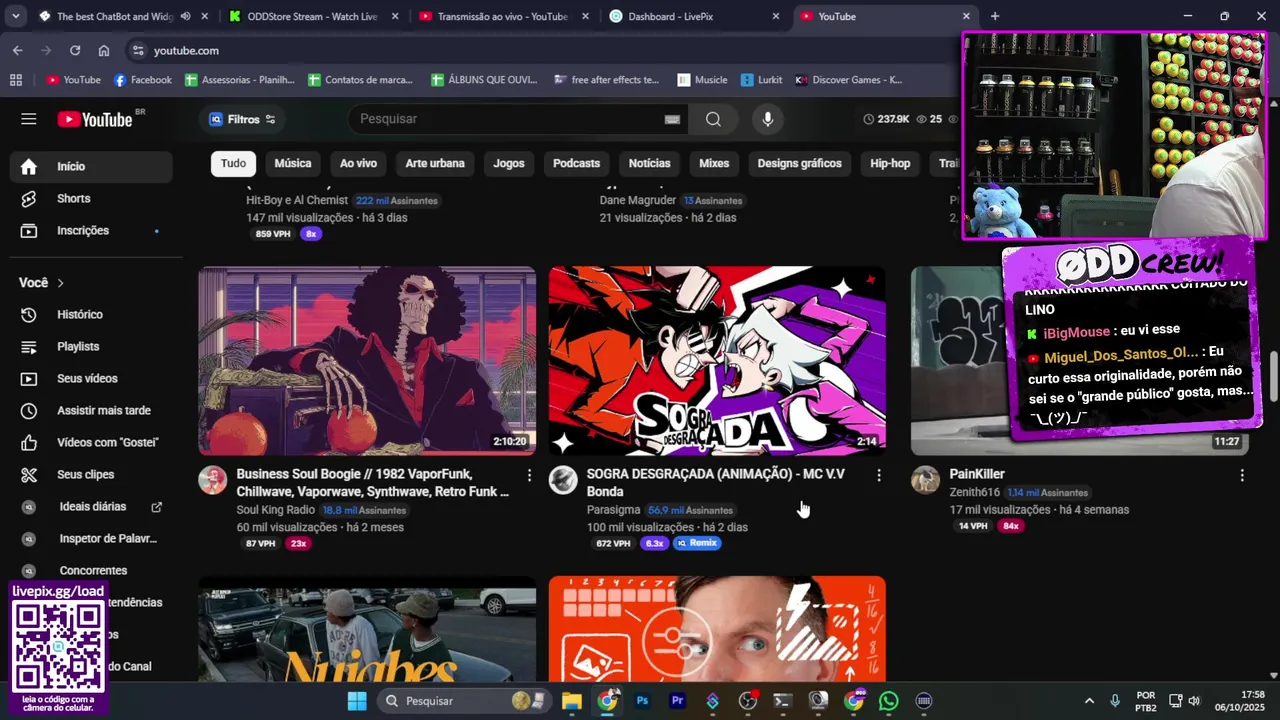Open Dane Magruder channel link
The height and width of the screenshot is (720, 1280).
pyautogui.click(x=638, y=200)
